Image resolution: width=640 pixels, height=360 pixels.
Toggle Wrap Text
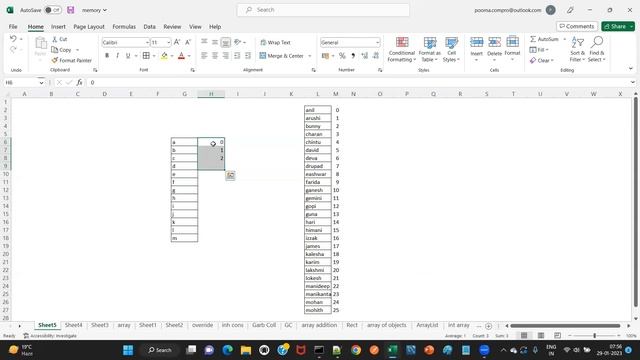tap(276, 42)
